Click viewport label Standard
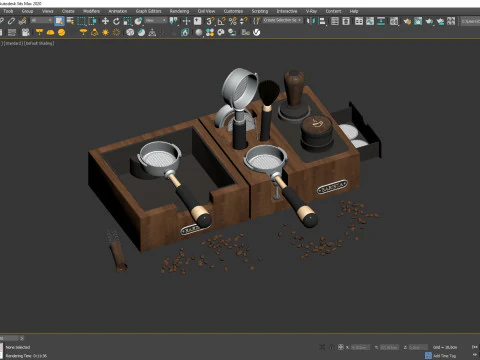 tap(14, 43)
